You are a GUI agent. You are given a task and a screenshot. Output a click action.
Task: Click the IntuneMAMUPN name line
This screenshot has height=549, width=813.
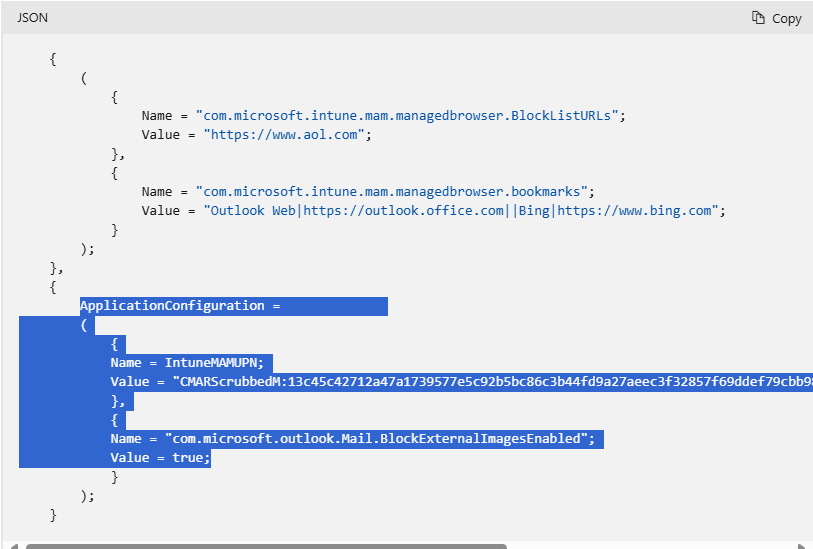coord(187,363)
